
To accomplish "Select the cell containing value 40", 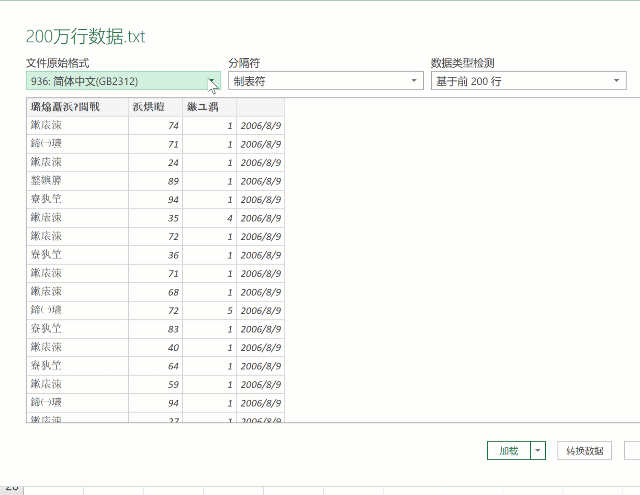I will 155,347.
